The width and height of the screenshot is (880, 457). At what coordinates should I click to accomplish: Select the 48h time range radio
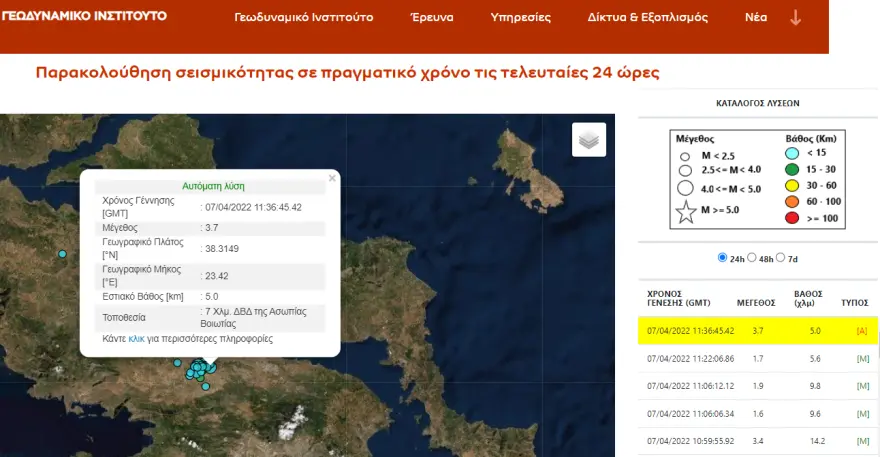point(753,258)
